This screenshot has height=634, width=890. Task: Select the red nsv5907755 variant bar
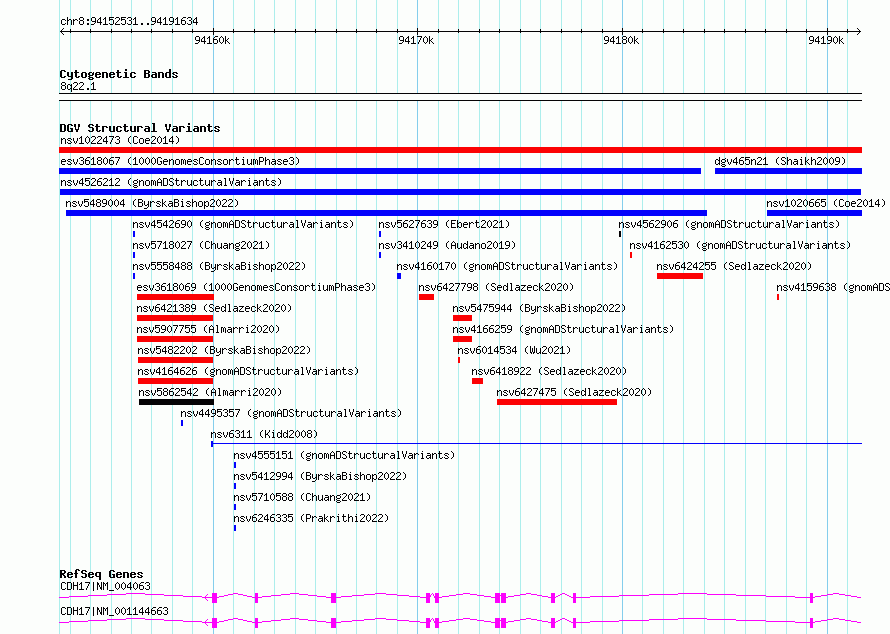point(175,339)
